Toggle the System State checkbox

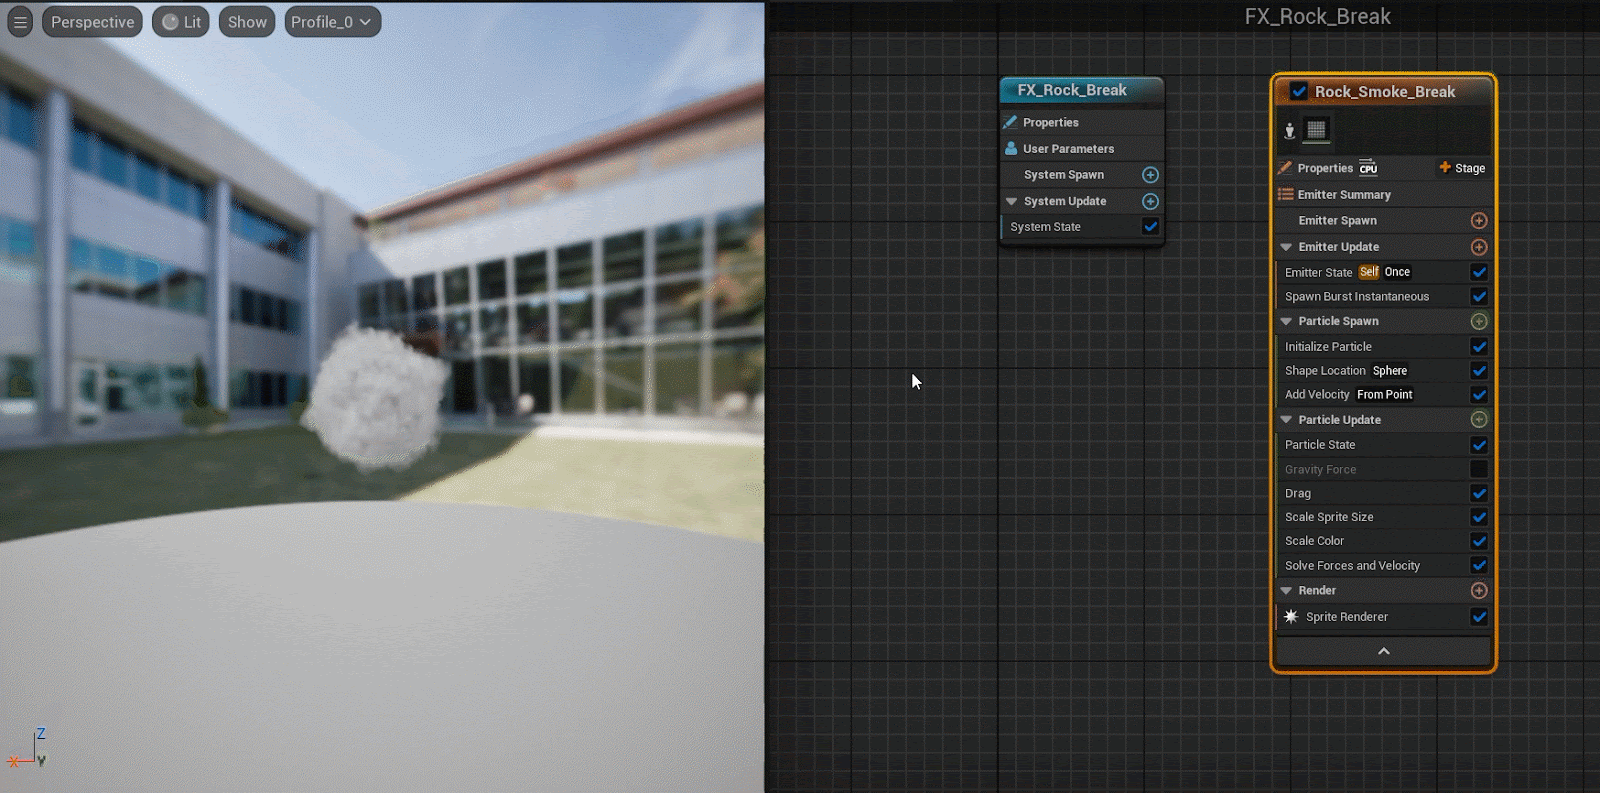click(1151, 227)
